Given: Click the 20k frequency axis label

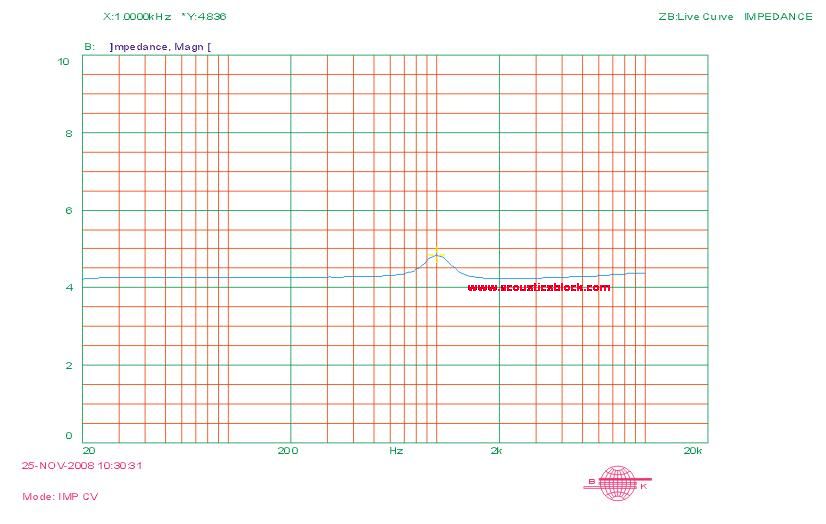Looking at the screenshot, I should pos(692,451).
